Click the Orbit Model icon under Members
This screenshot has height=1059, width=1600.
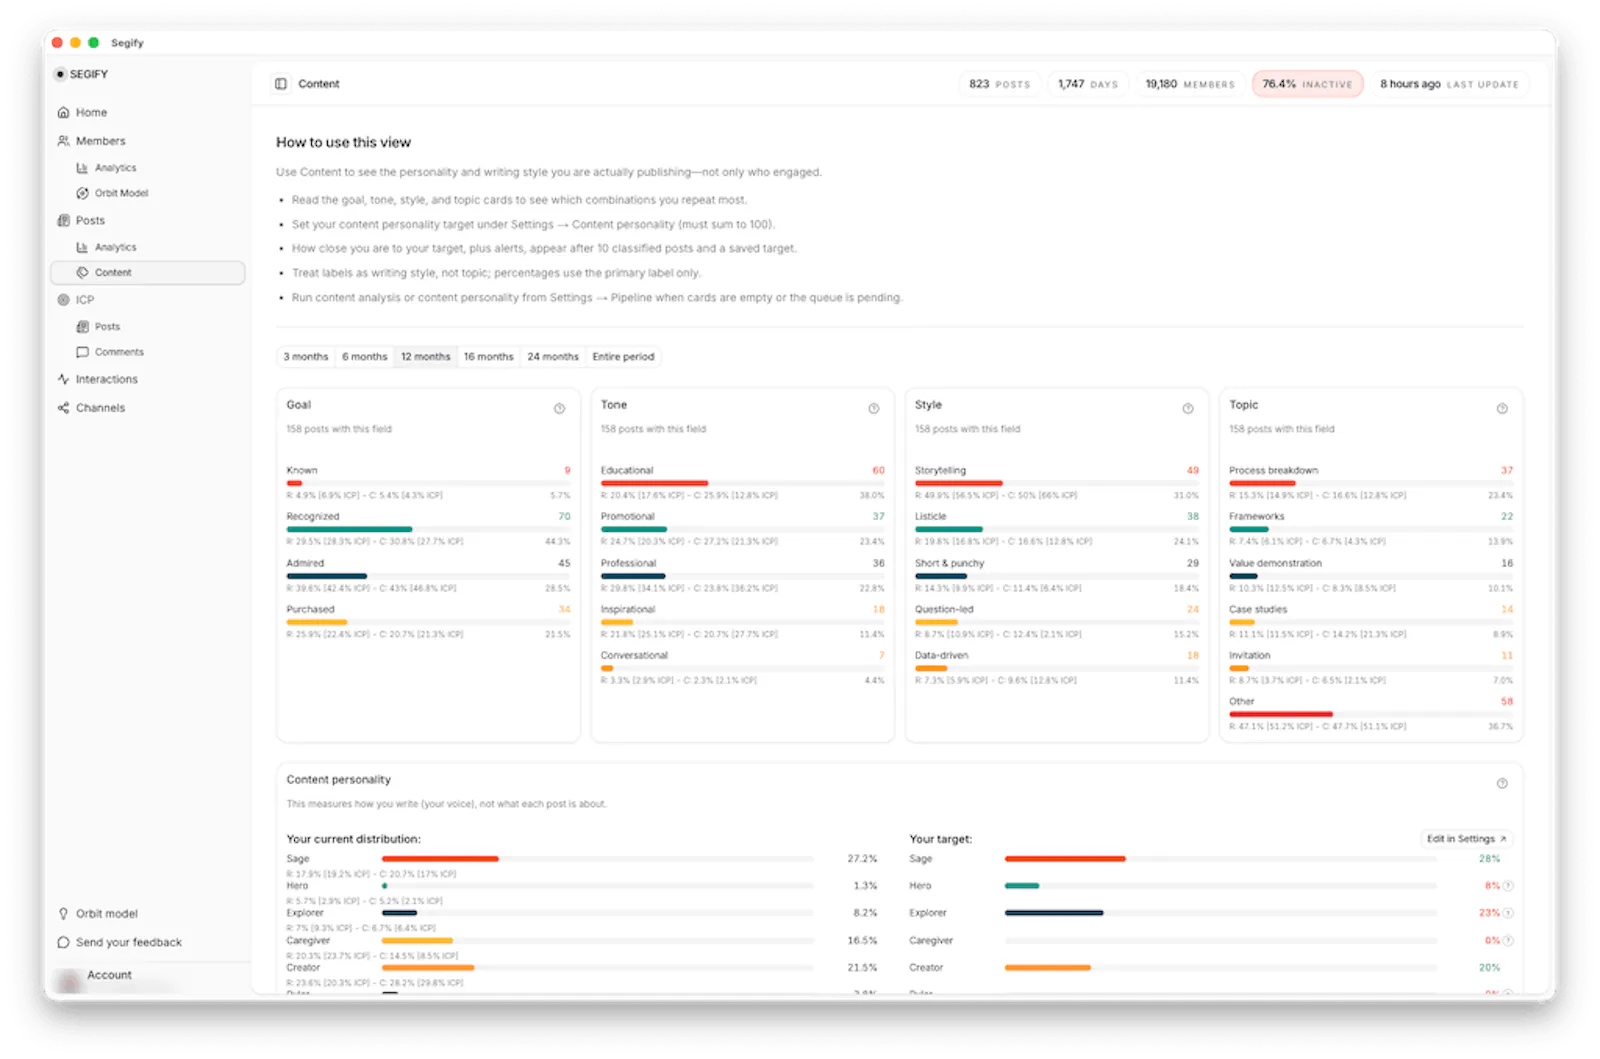82,193
